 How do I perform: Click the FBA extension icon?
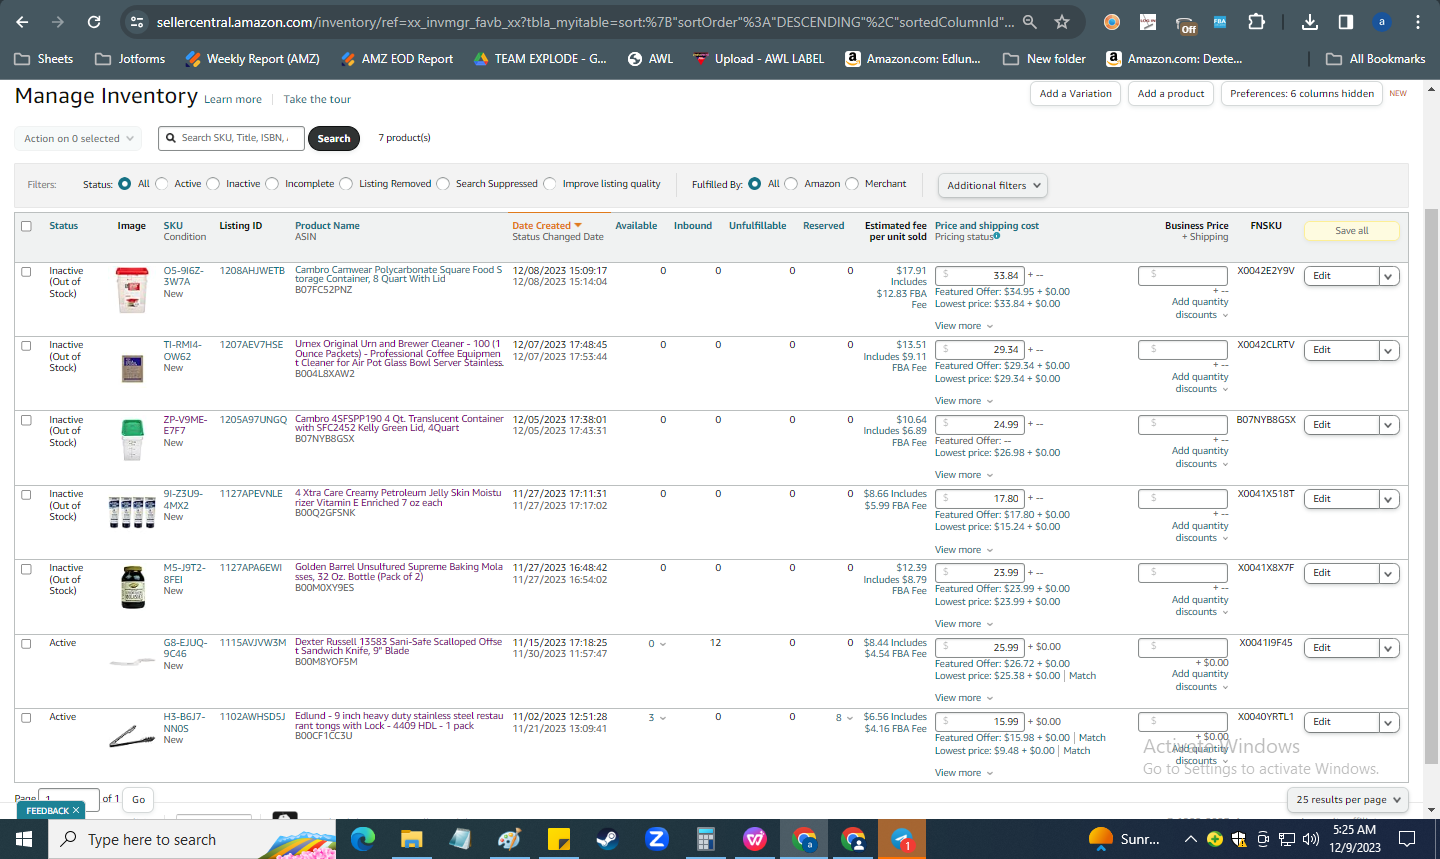[1220, 21]
